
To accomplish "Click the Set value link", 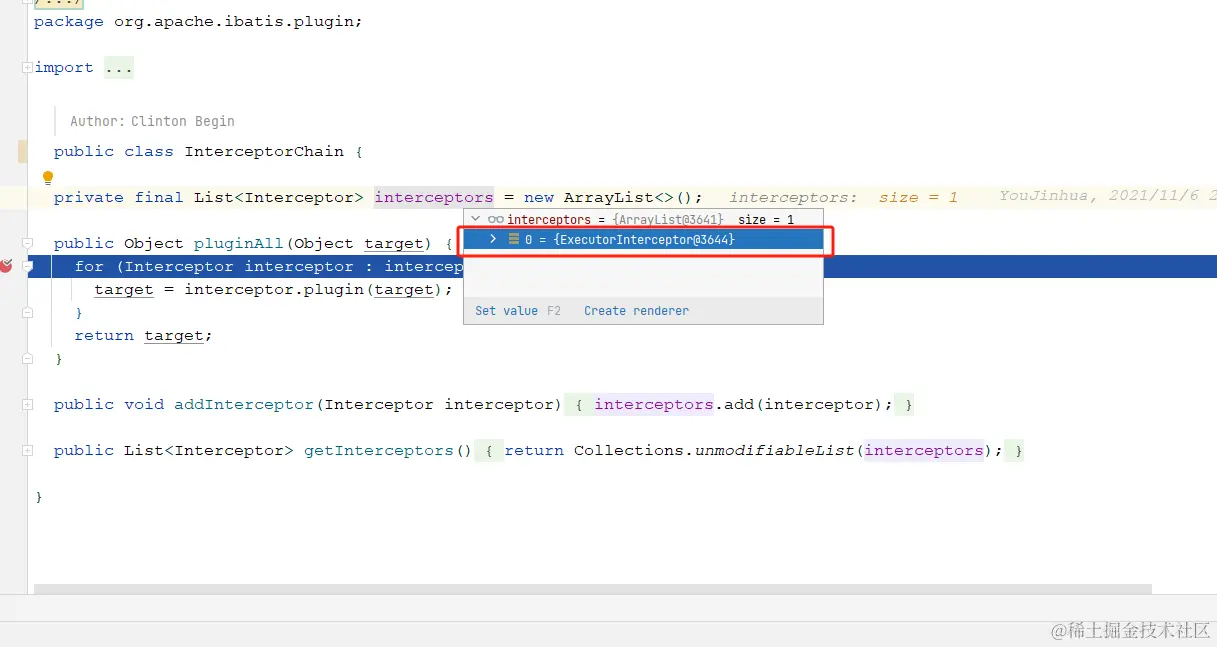I will point(506,311).
